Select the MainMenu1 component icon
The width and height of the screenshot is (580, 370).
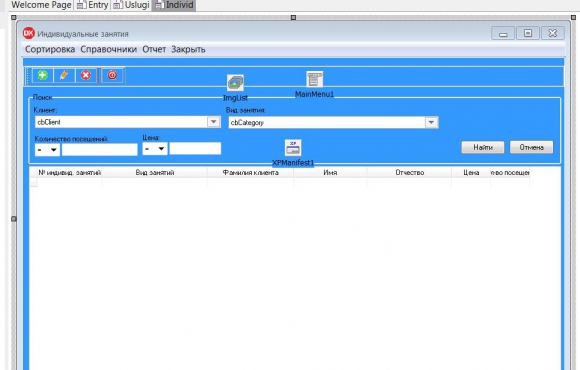pyautogui.click(x=314, y=80)
